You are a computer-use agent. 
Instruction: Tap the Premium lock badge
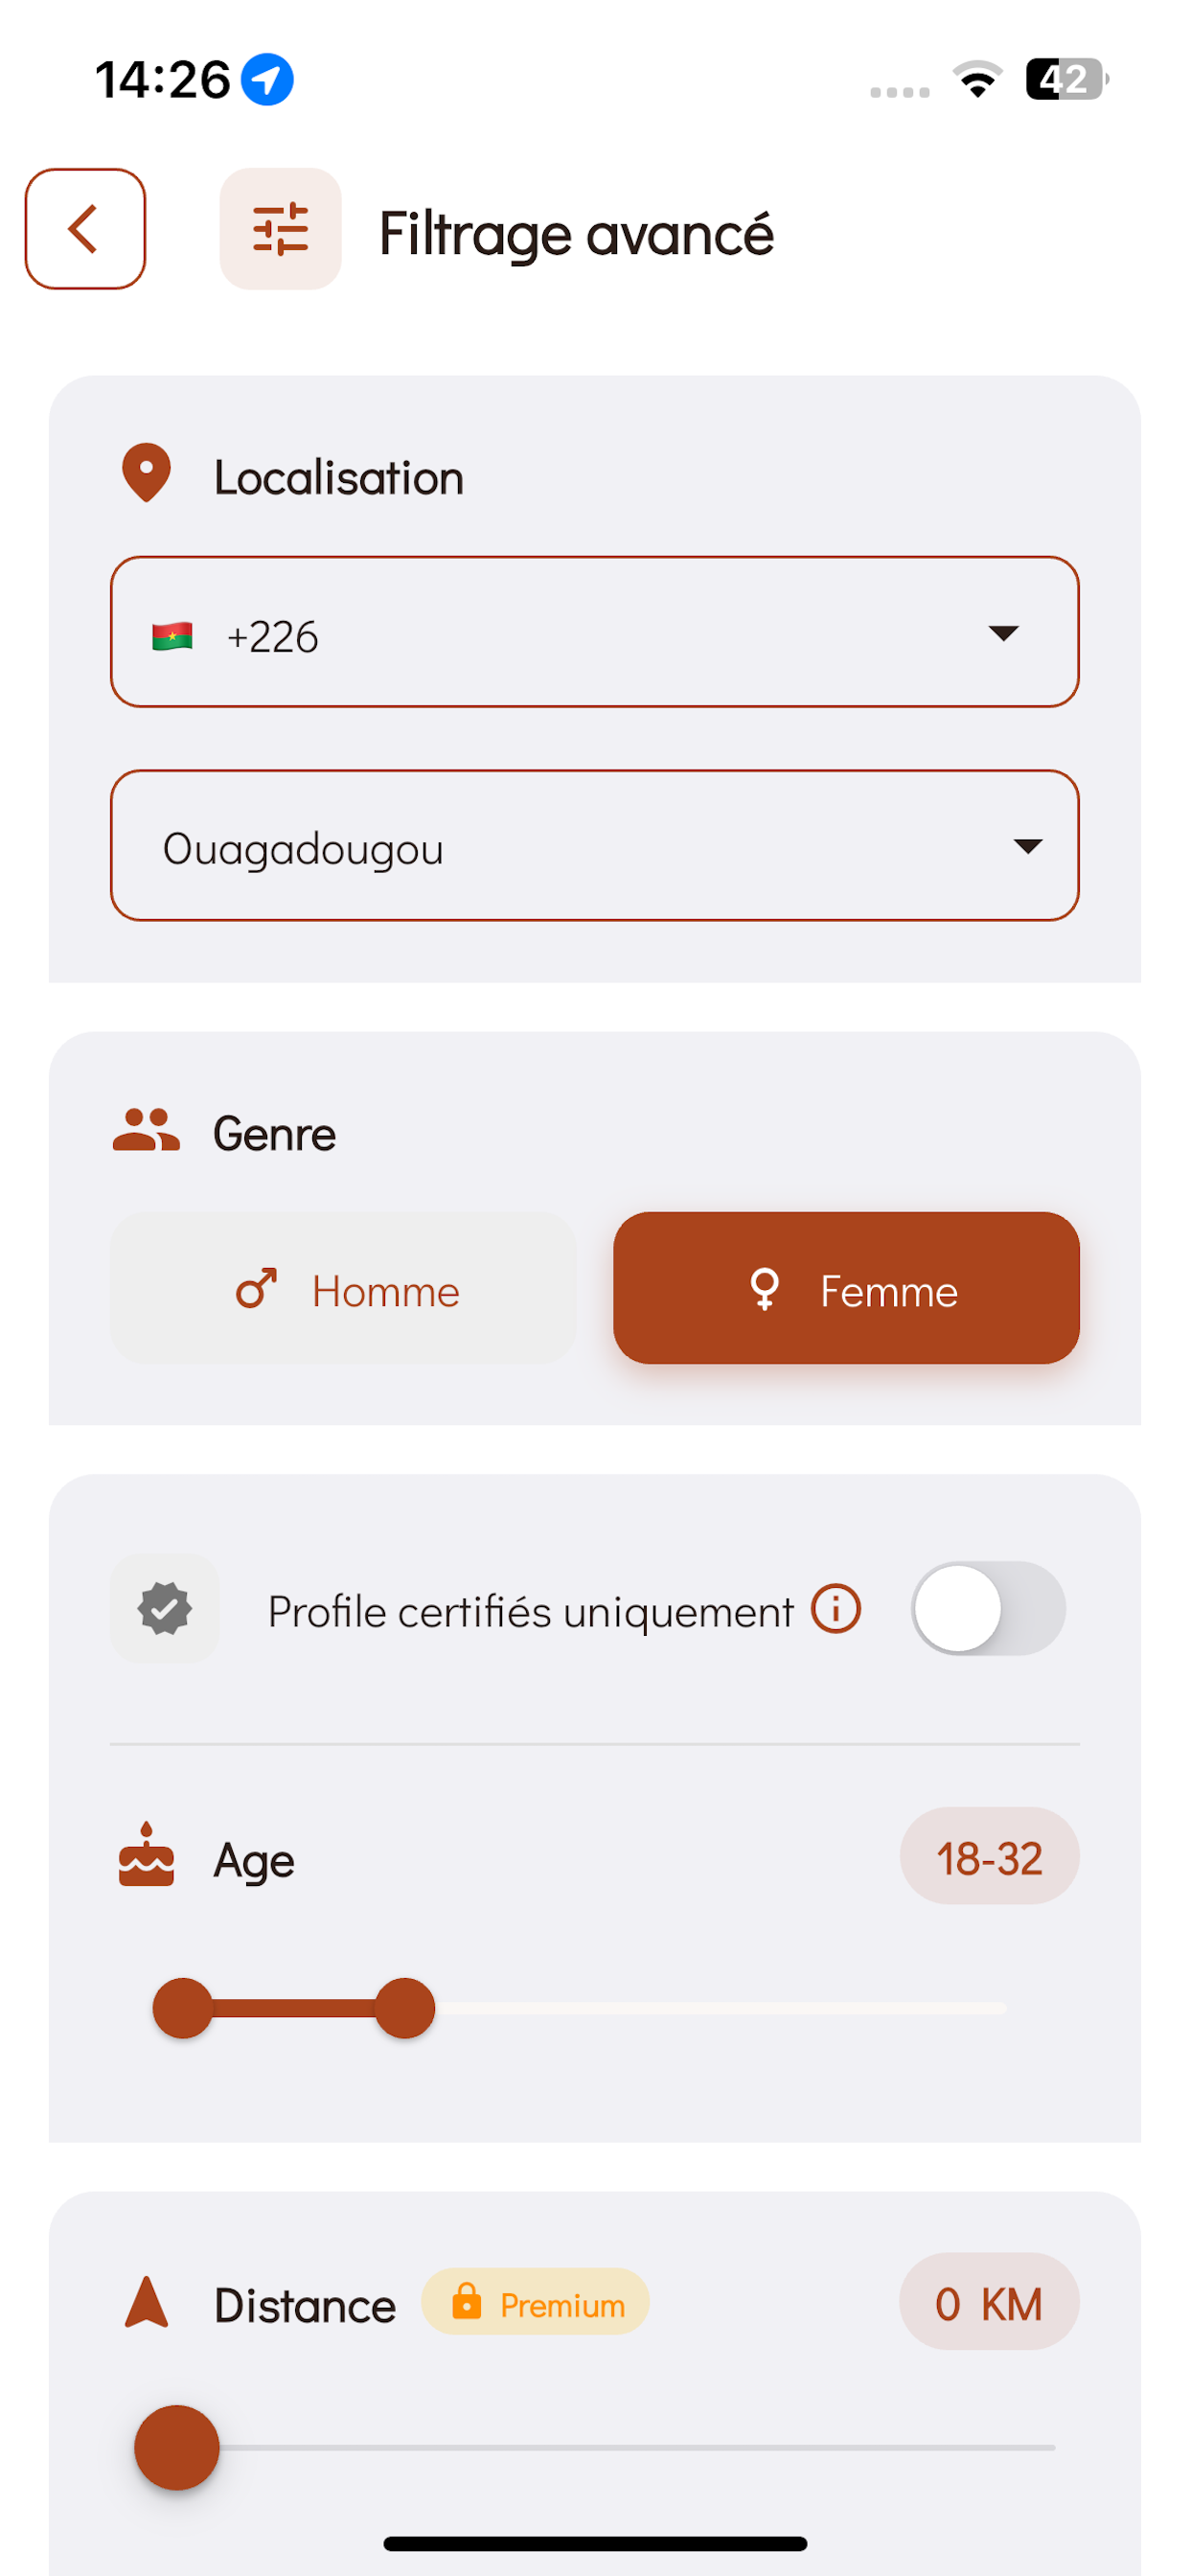tap(536, 2302)
